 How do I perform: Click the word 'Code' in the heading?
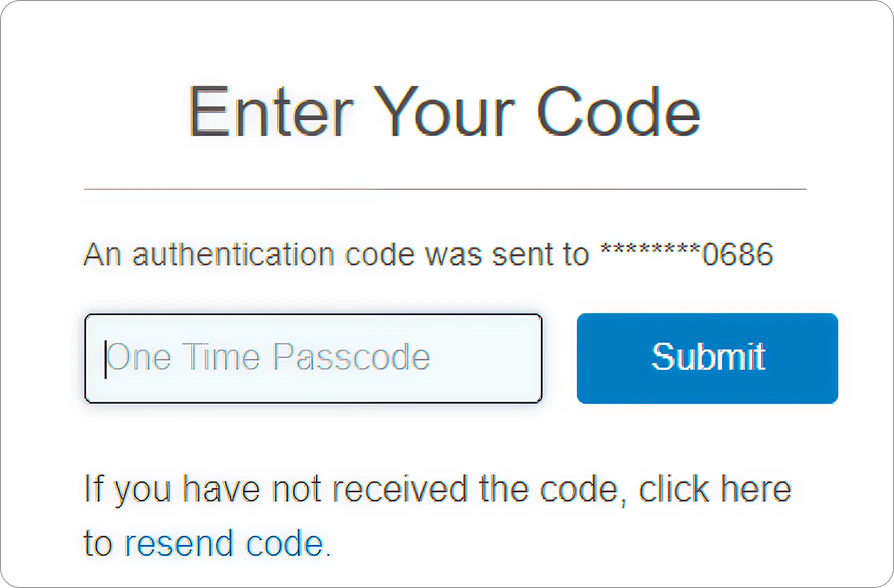click(x=618, y=111)
